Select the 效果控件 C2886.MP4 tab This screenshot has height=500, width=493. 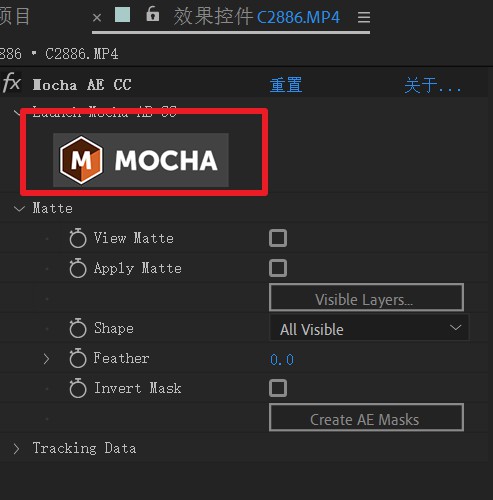coord(257,17)
